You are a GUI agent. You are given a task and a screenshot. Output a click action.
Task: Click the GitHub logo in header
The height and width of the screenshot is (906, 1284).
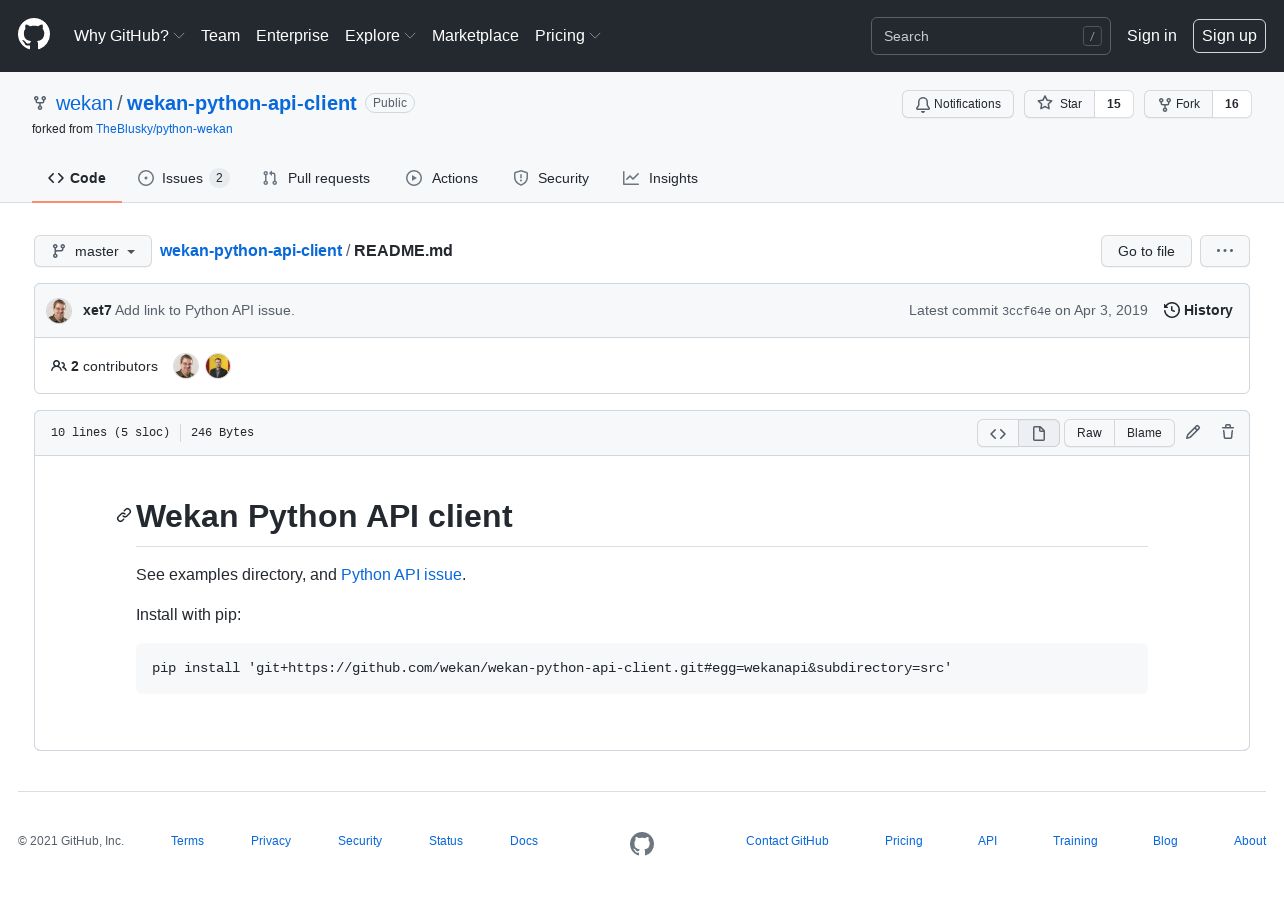[34, 35]
